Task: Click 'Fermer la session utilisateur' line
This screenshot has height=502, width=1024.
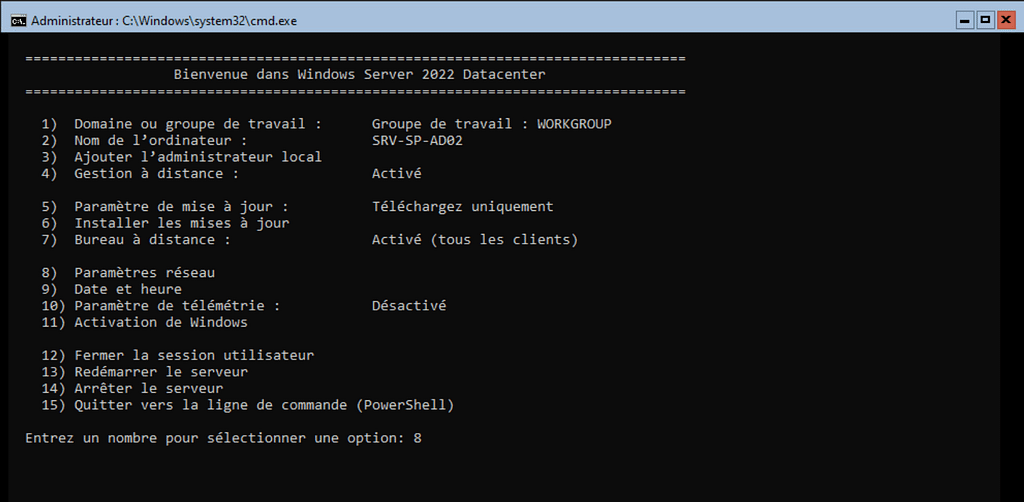Action: tap(193, 355)
